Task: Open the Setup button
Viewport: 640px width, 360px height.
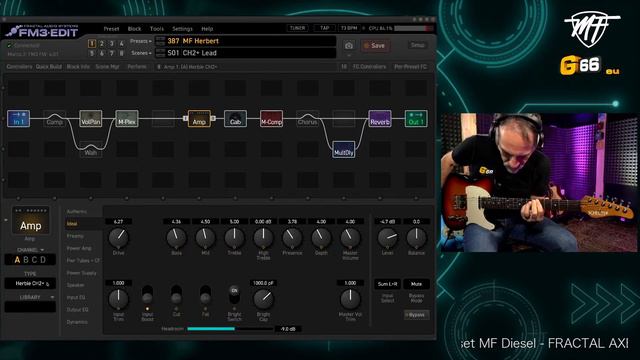Action: (x=417, y=45)
